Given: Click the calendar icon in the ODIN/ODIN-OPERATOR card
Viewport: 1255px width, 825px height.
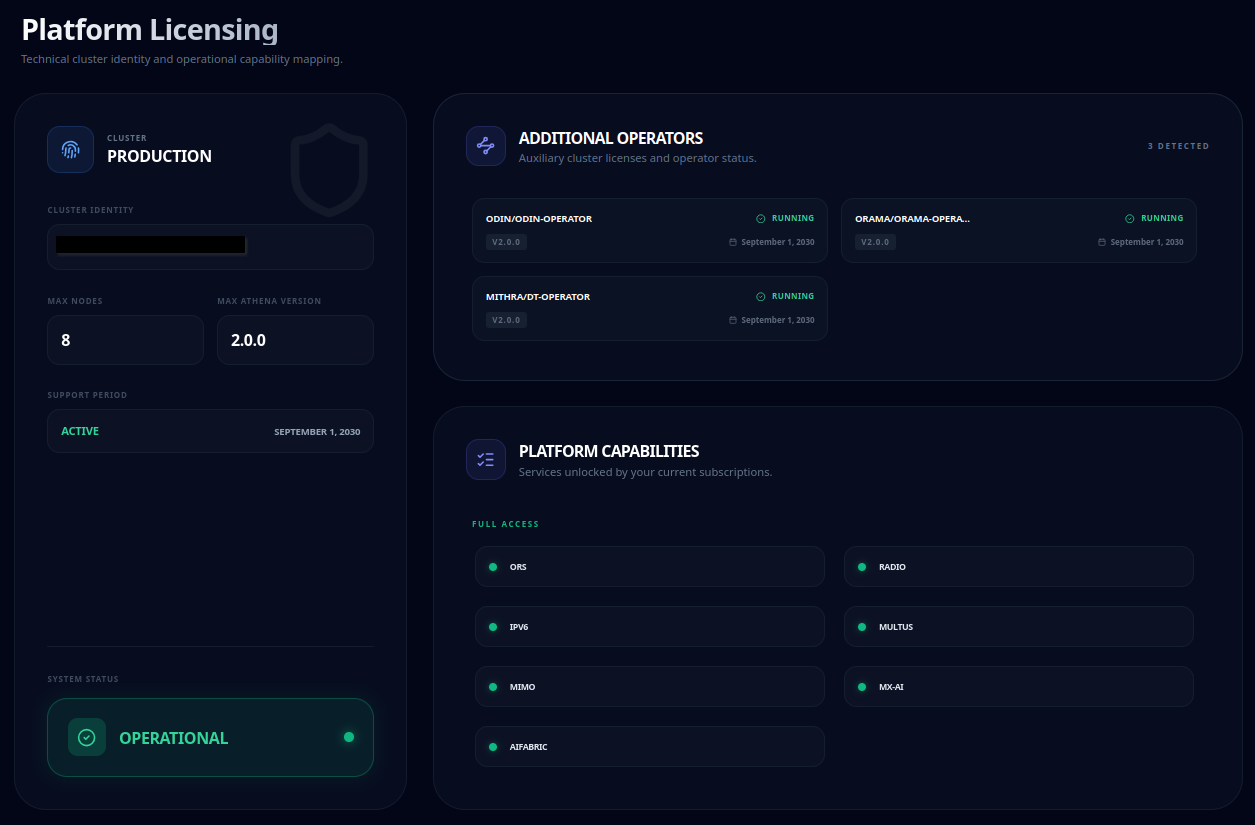Looking at the screenshot, I should click(x=733, y=242).
